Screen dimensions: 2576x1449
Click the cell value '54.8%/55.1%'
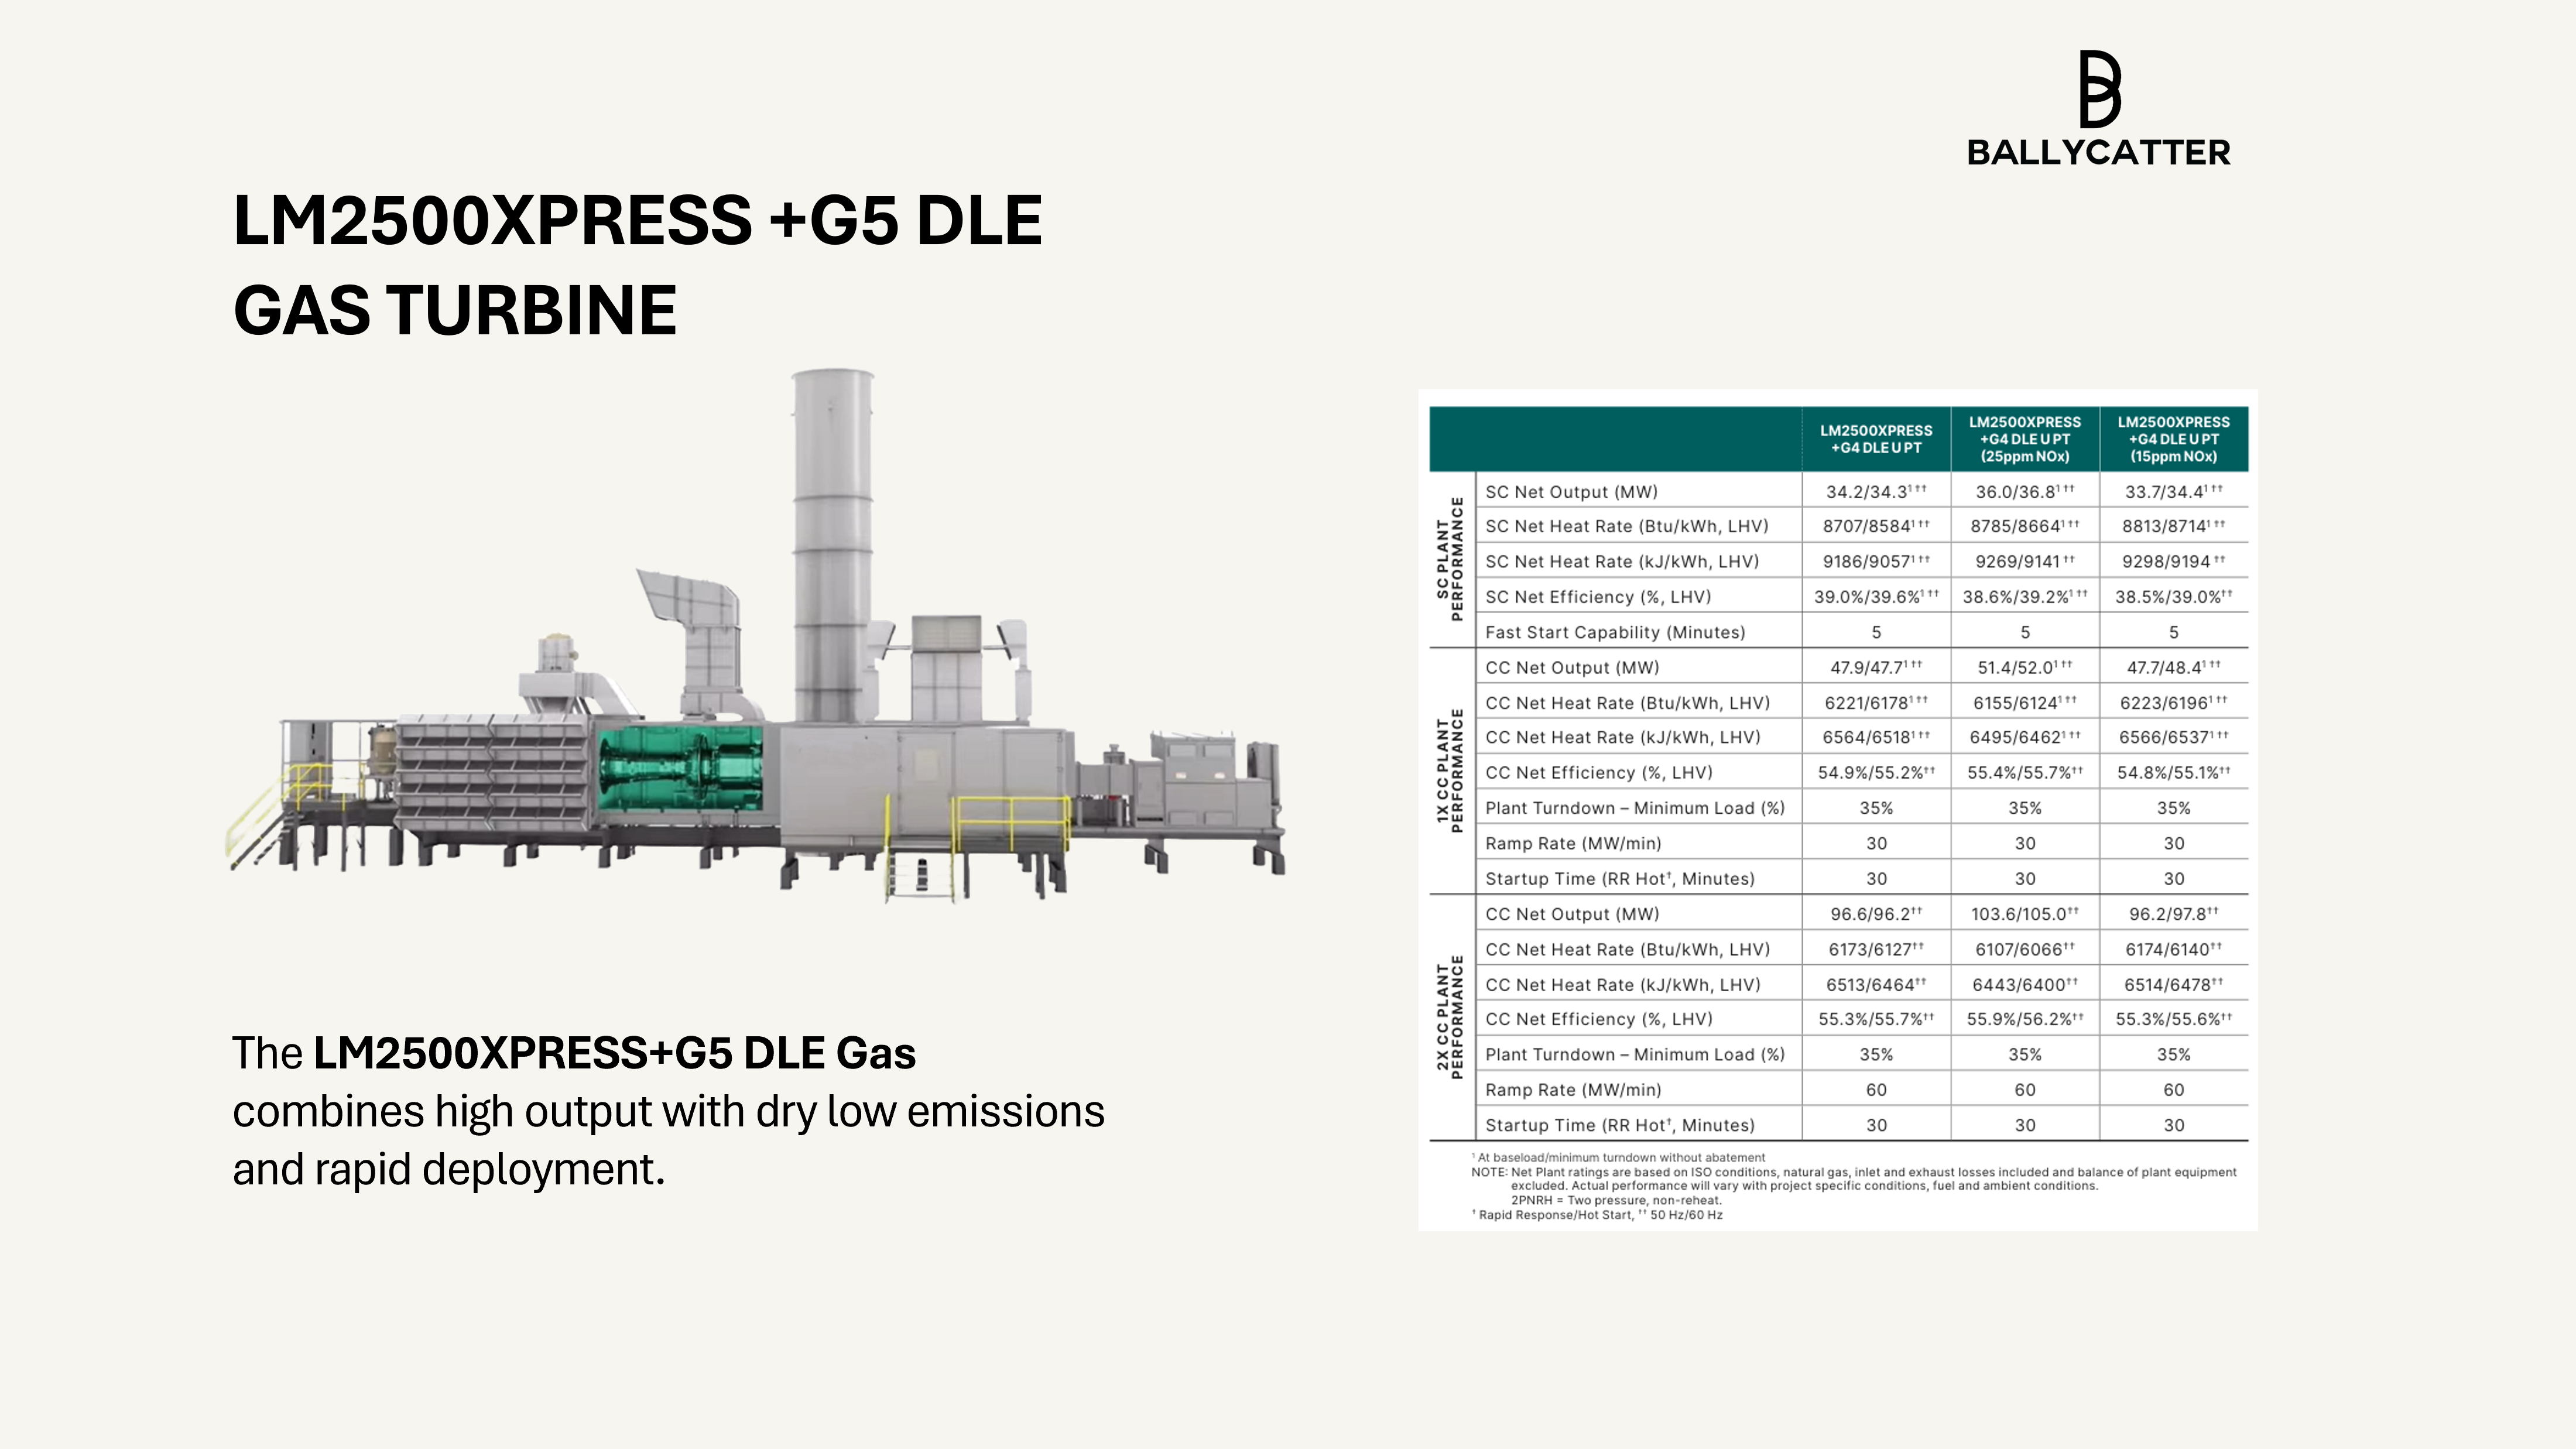2174,773
